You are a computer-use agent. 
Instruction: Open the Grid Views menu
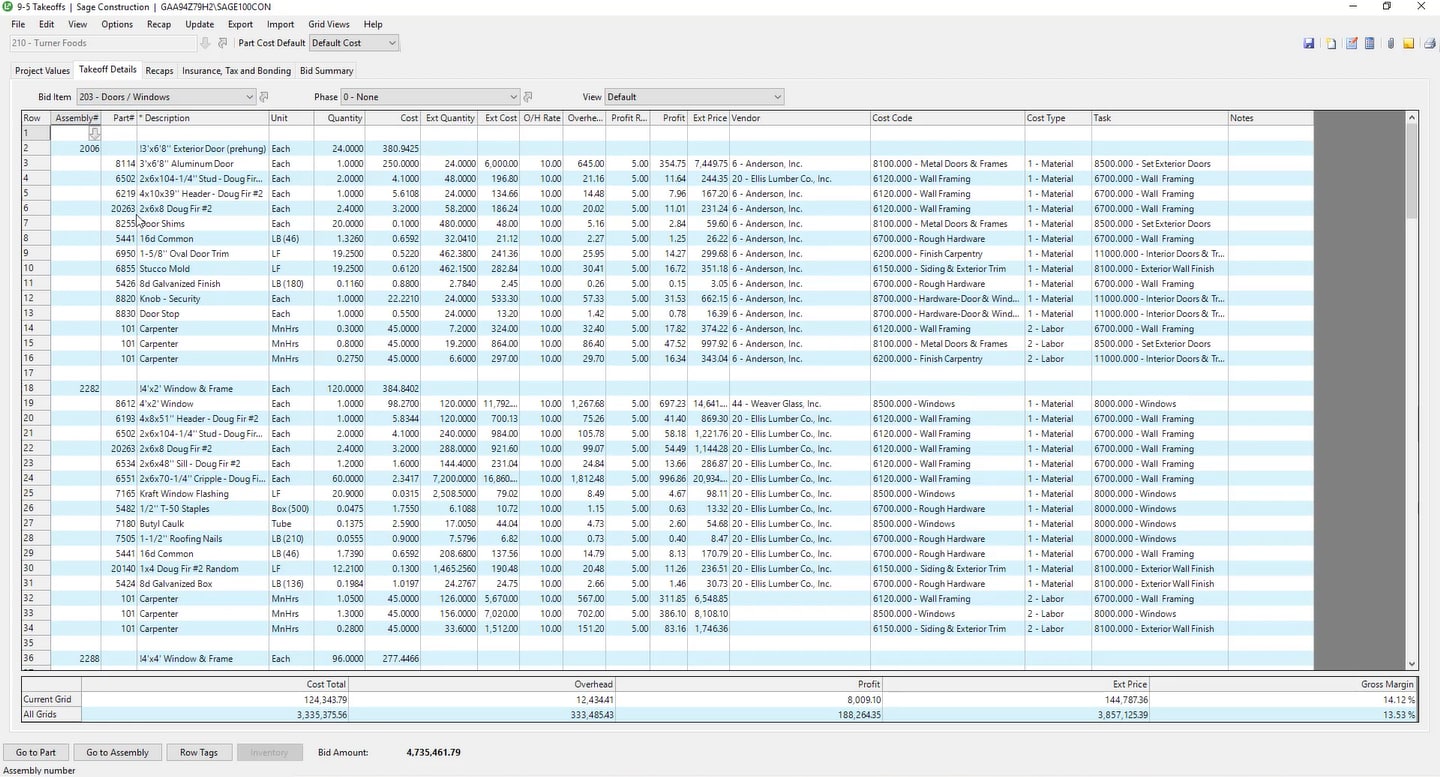point(329,24)
